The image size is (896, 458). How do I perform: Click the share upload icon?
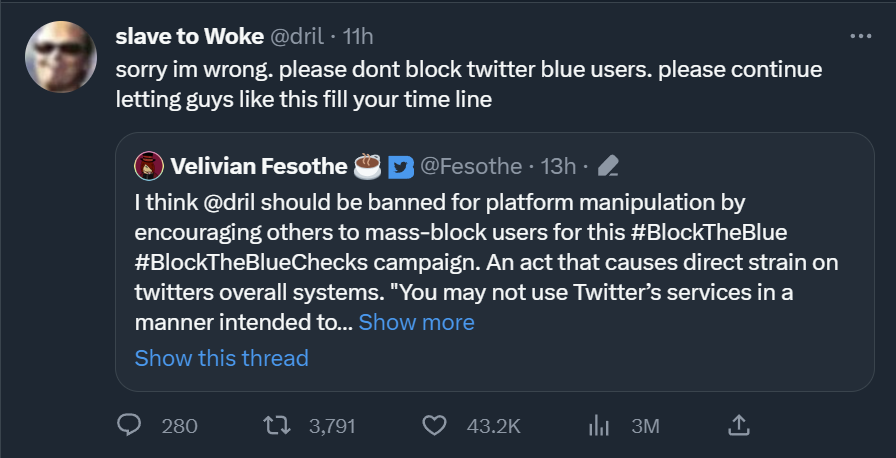(739, 425)
